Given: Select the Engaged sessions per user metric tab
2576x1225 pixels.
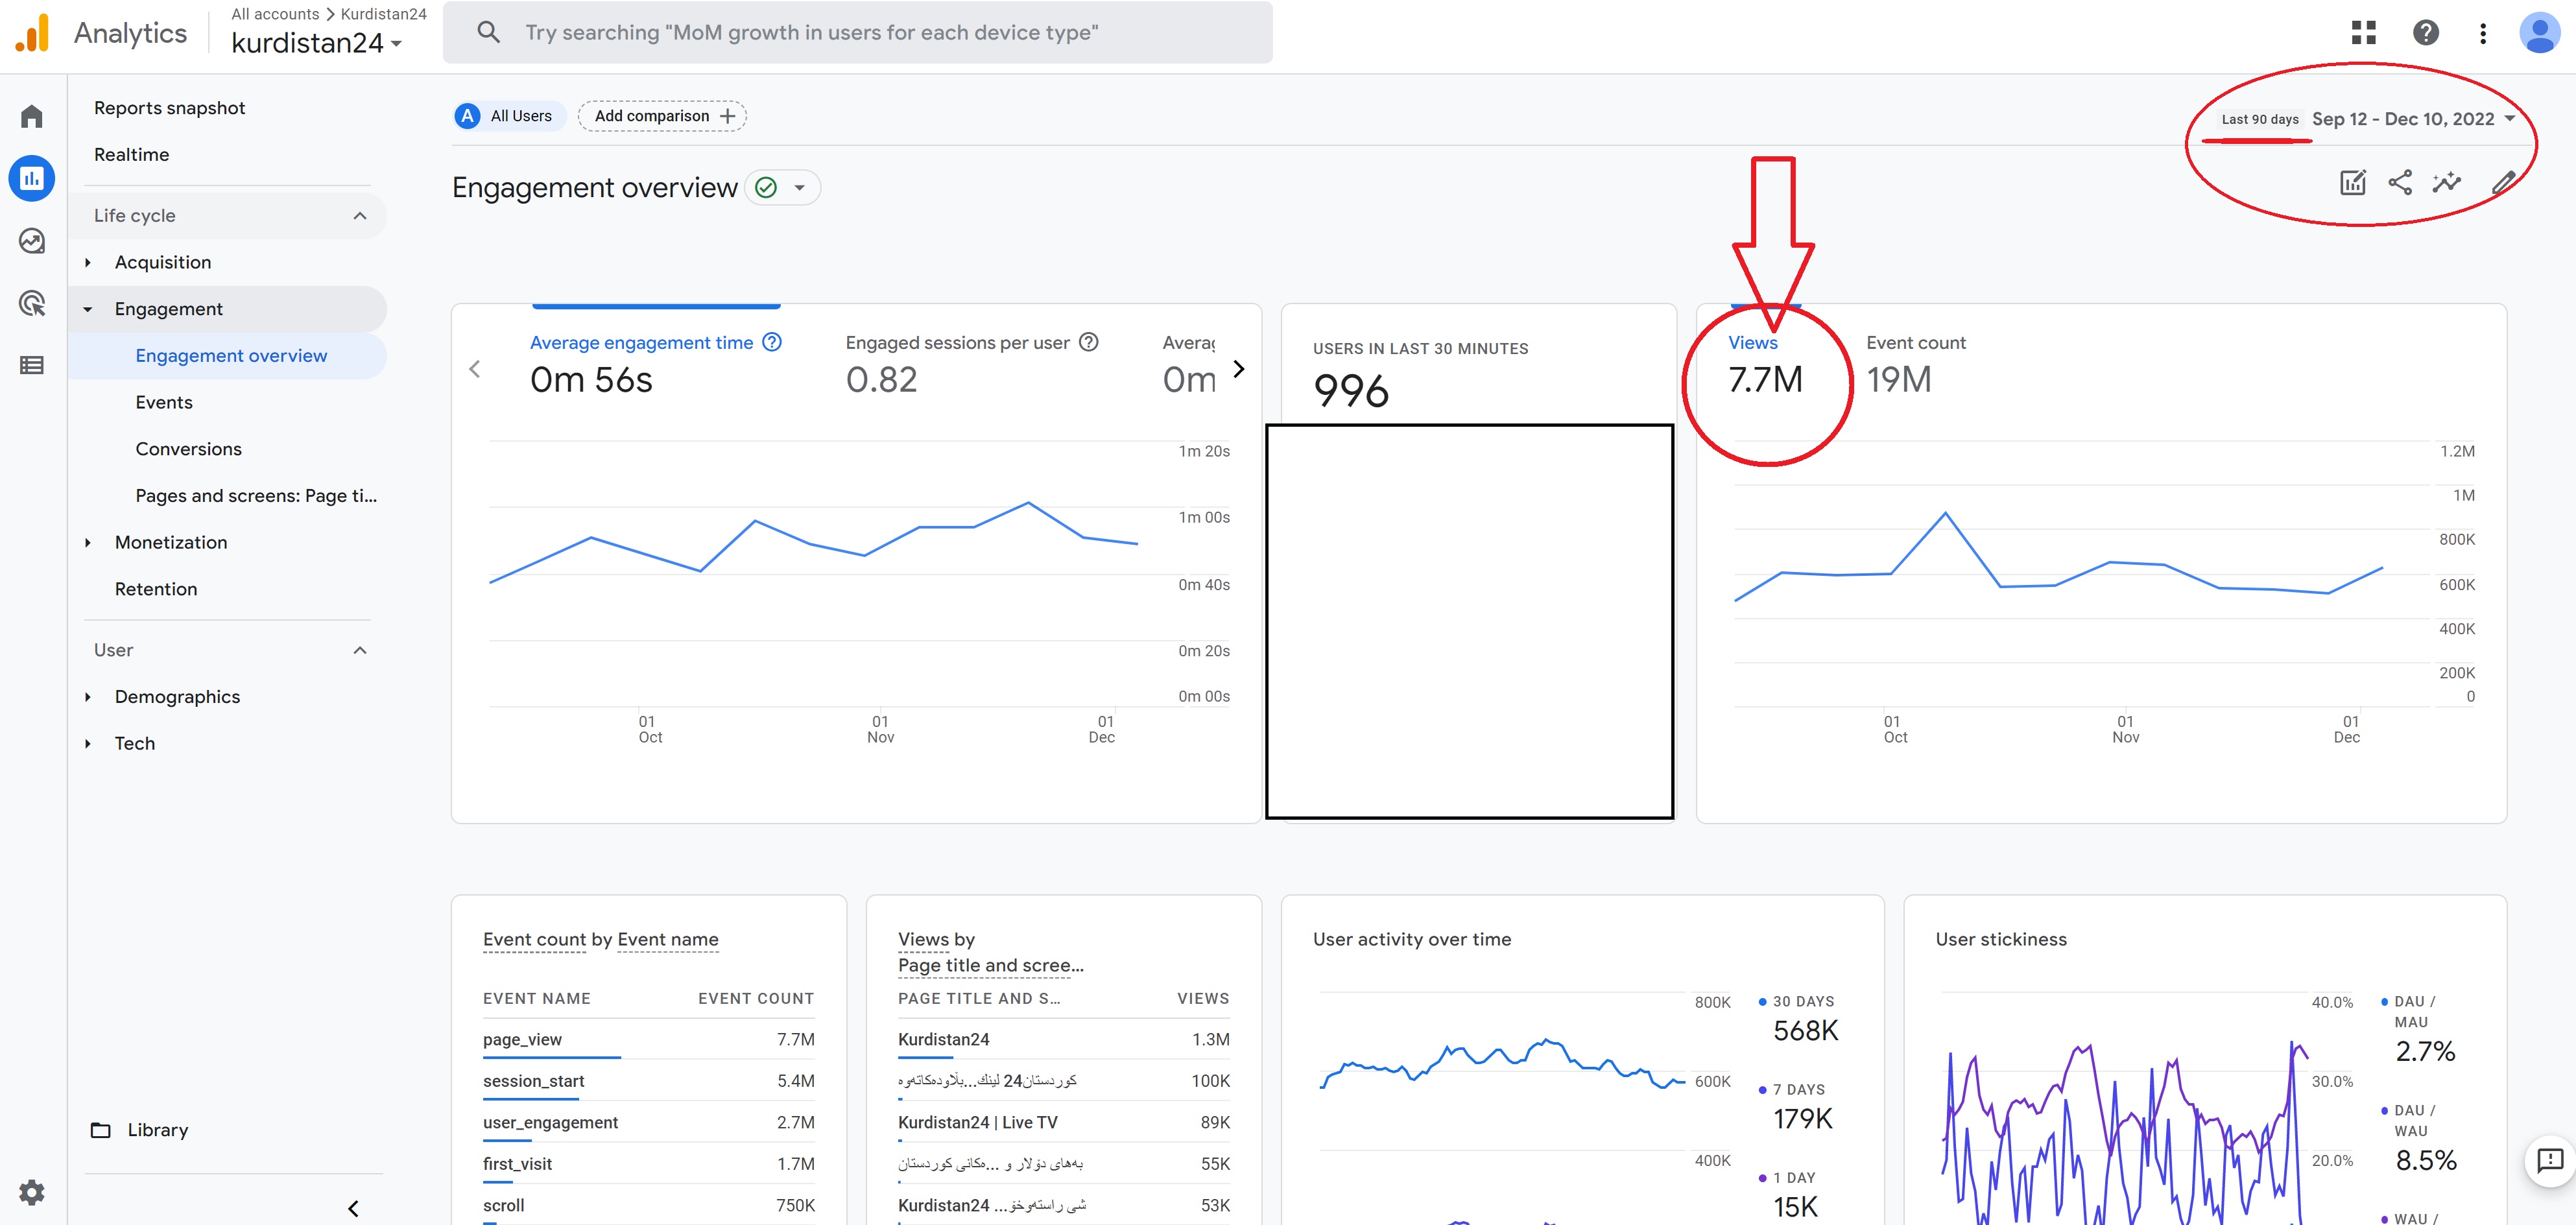Looking at the screenshot, I should click(x=972, y=365).
